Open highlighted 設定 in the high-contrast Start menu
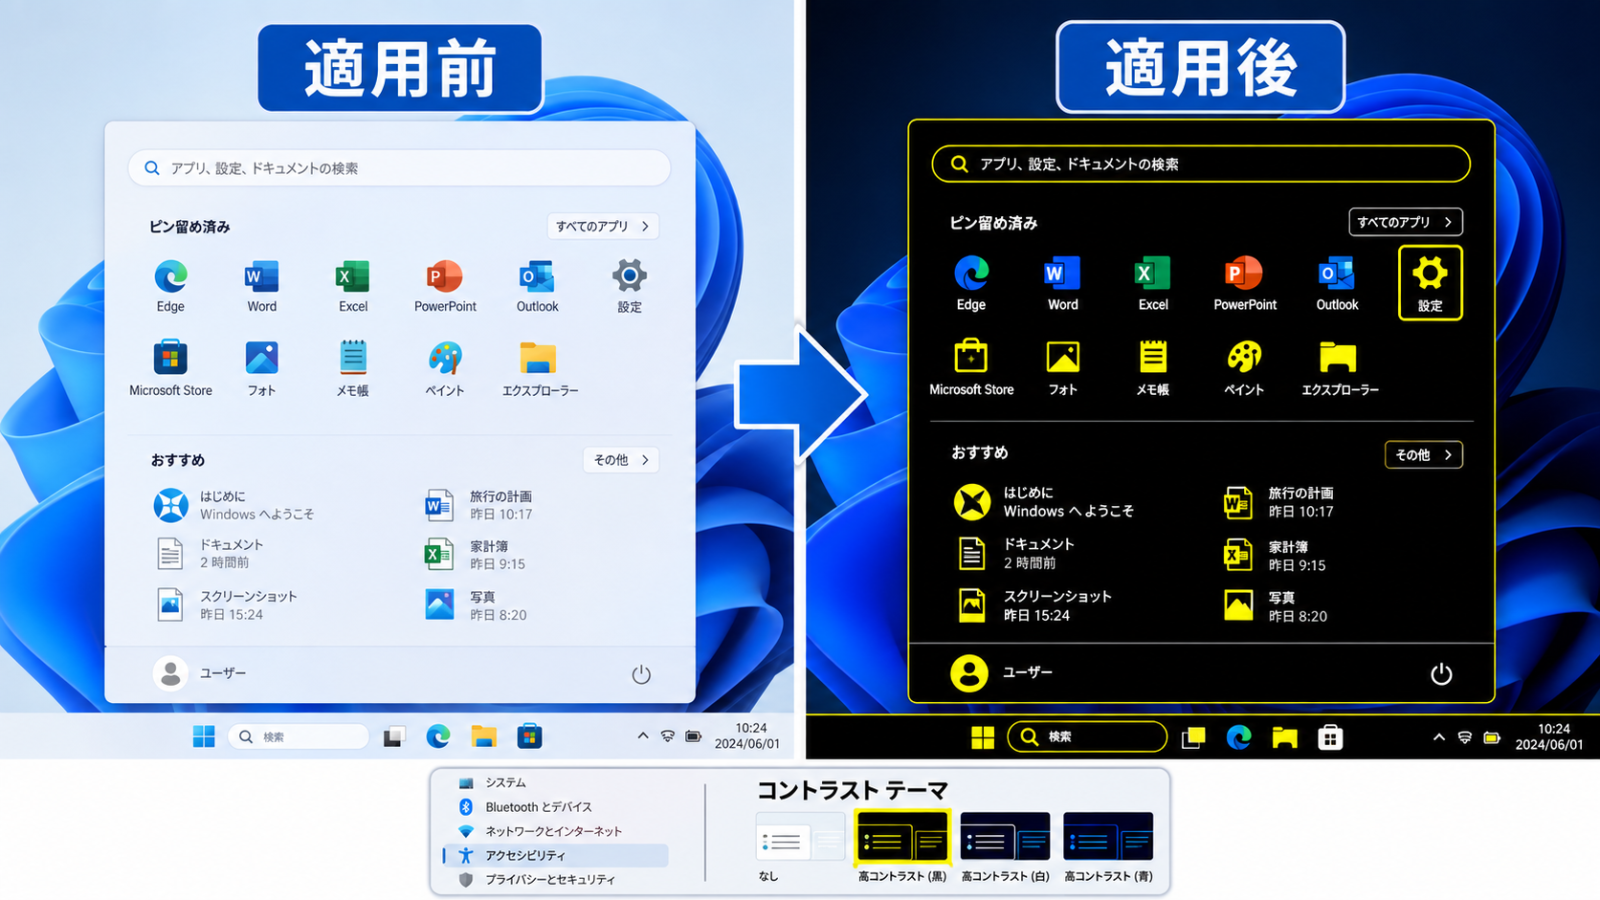The width and height of the screenshot is (1600, 900). [1430, 283]
